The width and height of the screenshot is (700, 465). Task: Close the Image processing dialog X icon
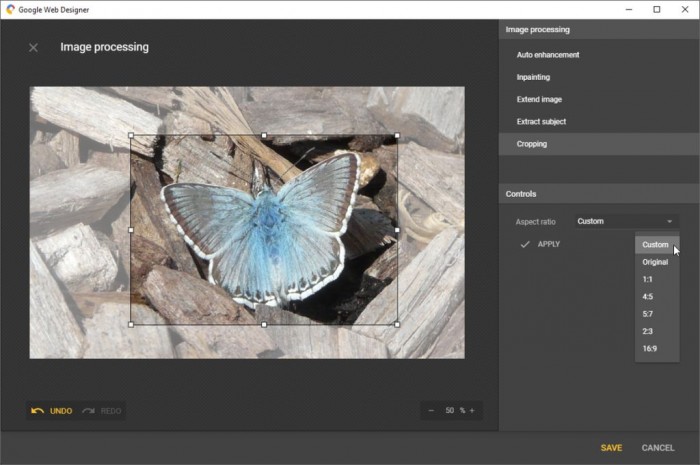coord(33,47)
